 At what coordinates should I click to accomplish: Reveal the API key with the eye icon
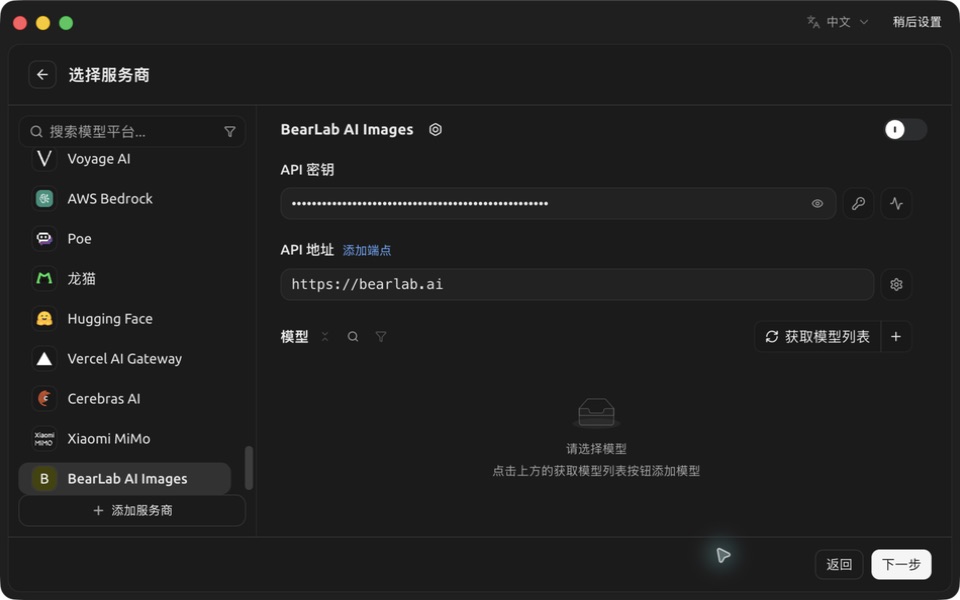pos(817,204)
